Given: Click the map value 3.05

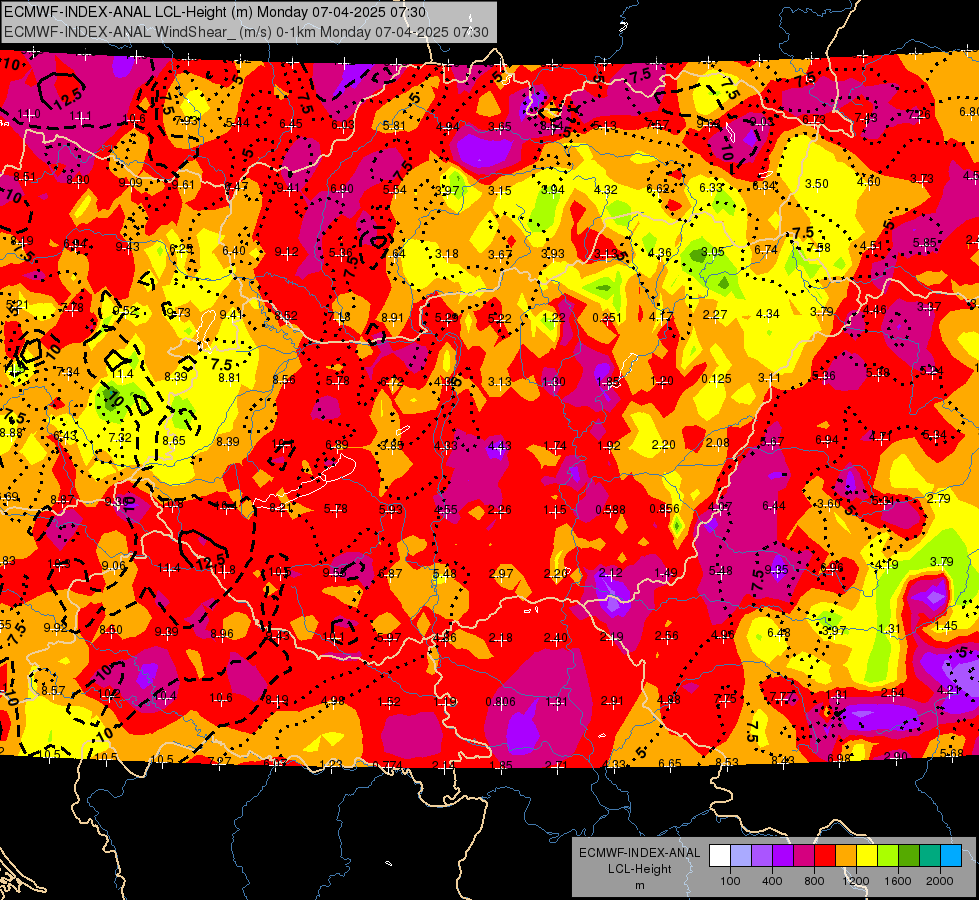Looking at the screenshot, I should 712,252.
